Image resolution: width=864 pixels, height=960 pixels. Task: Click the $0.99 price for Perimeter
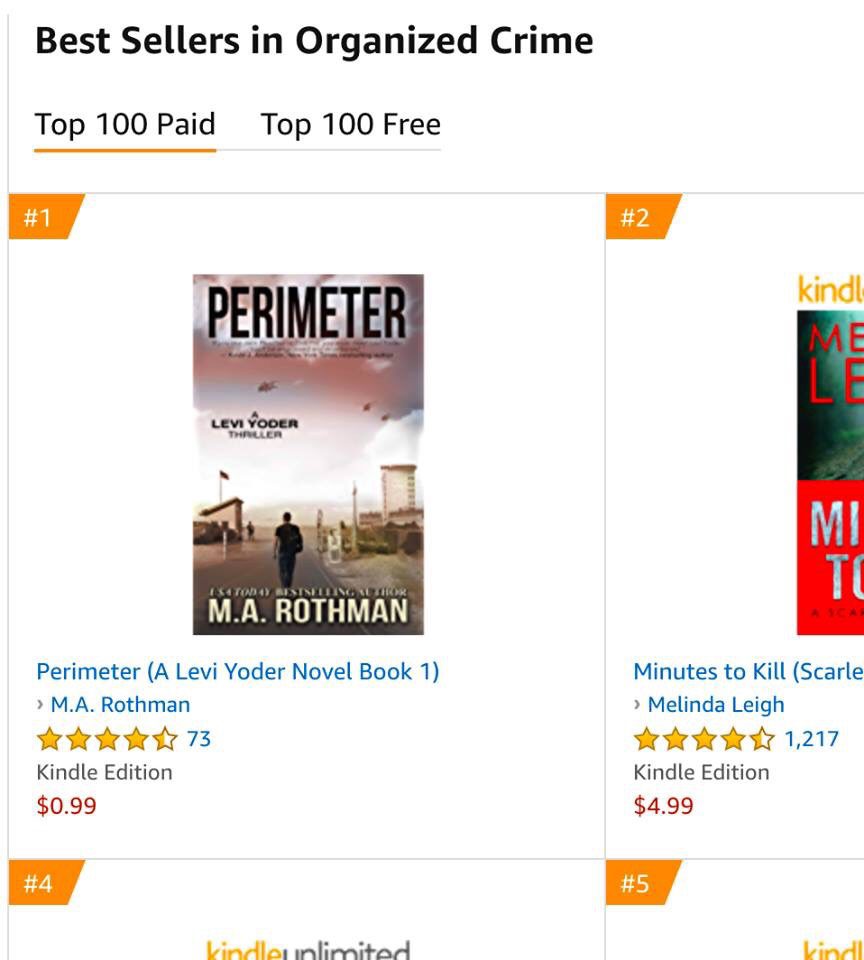point(66,806)
